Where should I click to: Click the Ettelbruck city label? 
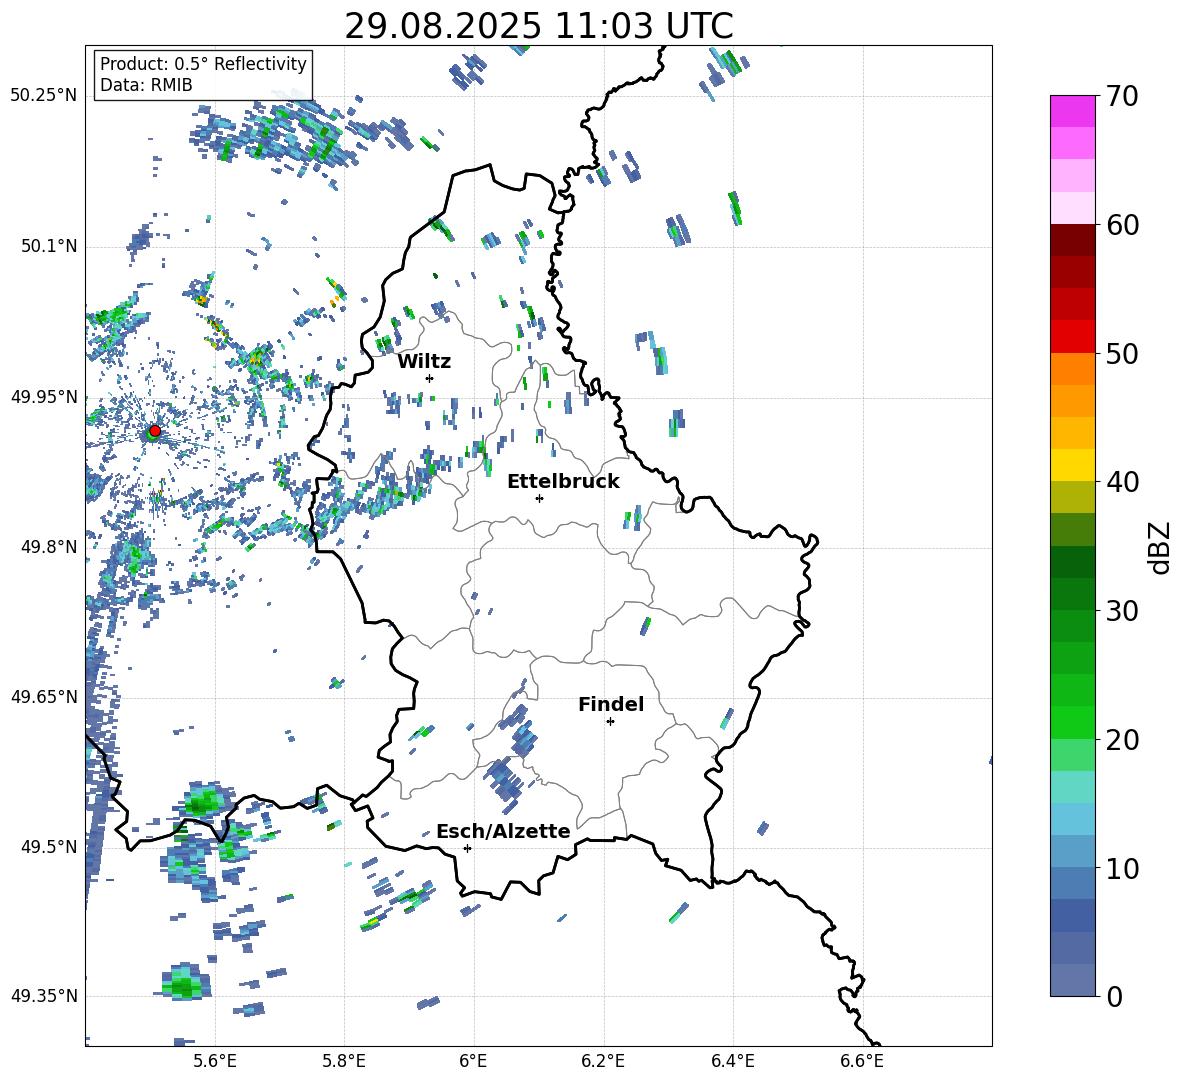click(x=563, y=482)
